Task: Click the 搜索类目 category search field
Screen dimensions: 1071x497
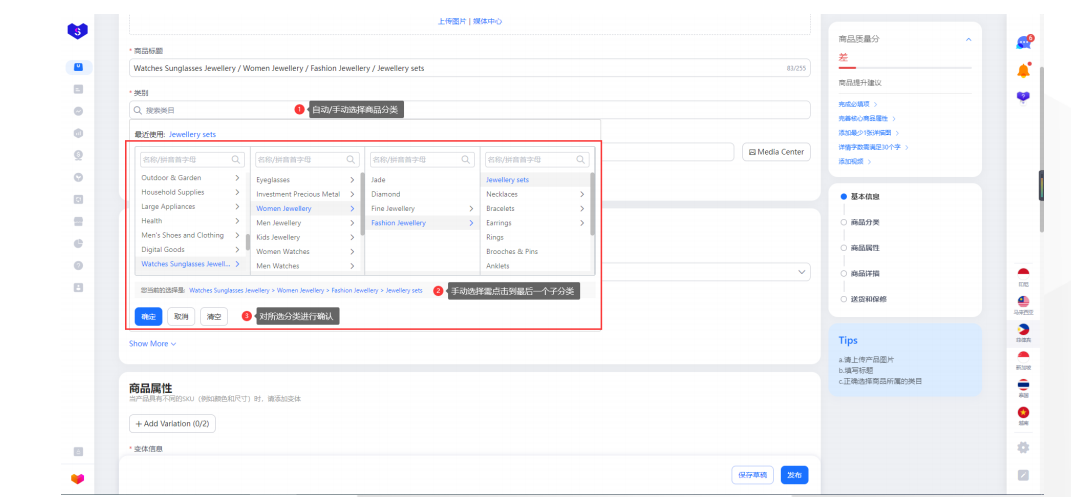Action: click(x=210, y=110)
